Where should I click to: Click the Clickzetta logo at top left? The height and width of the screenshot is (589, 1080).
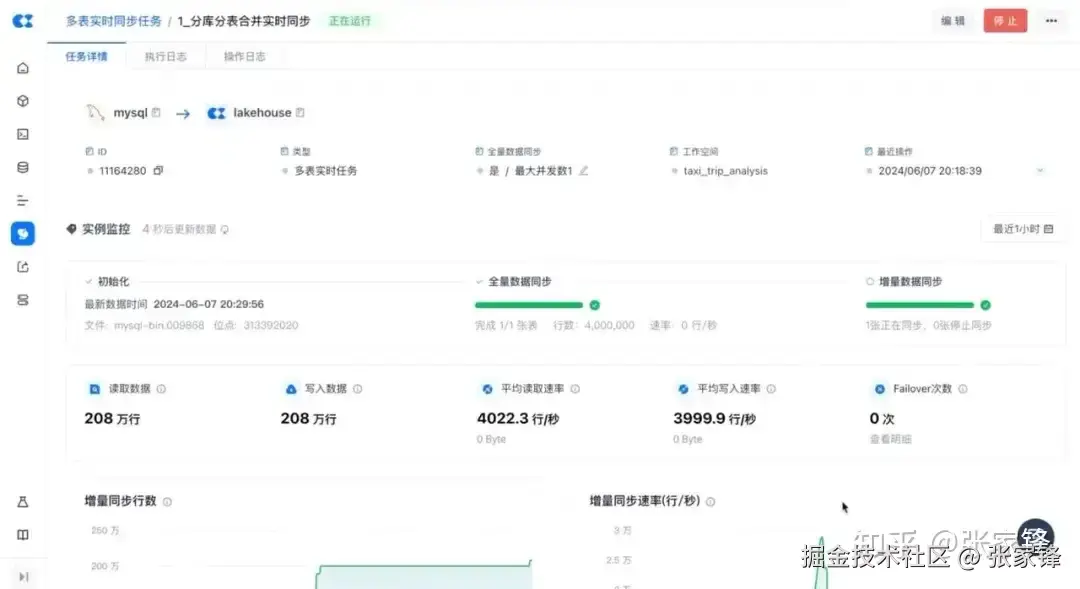coord(23,21)
